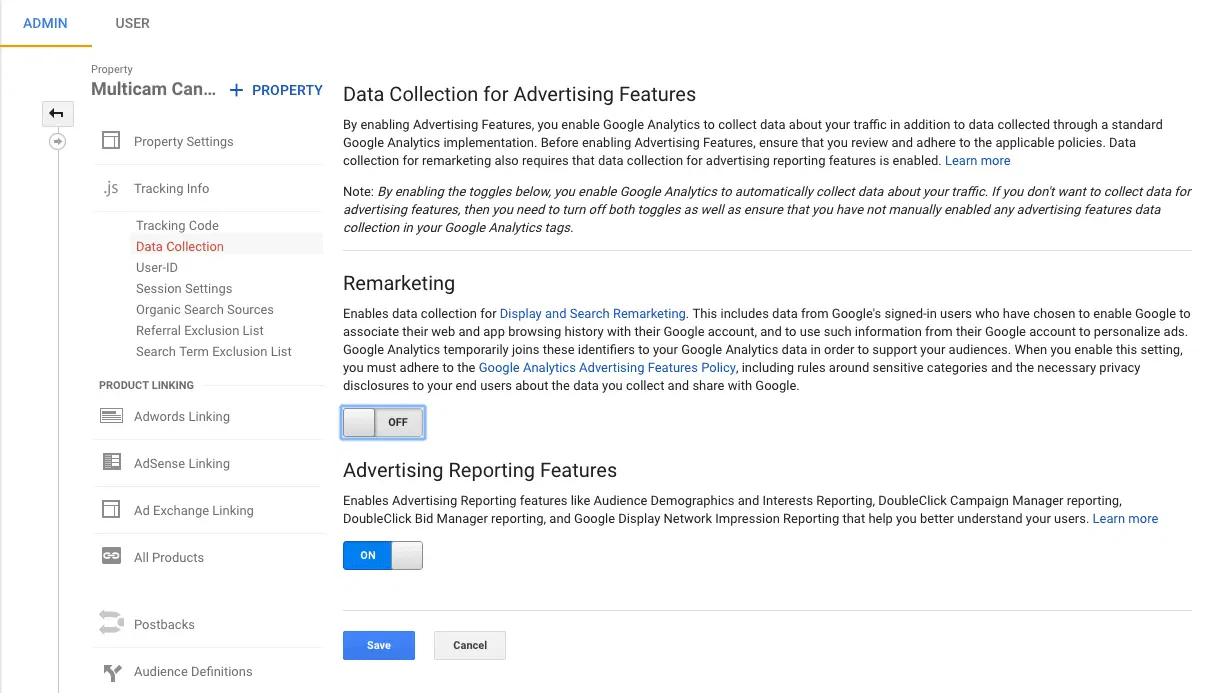
Task: Switch to the USER tab
Action: [x=132, y=23]
